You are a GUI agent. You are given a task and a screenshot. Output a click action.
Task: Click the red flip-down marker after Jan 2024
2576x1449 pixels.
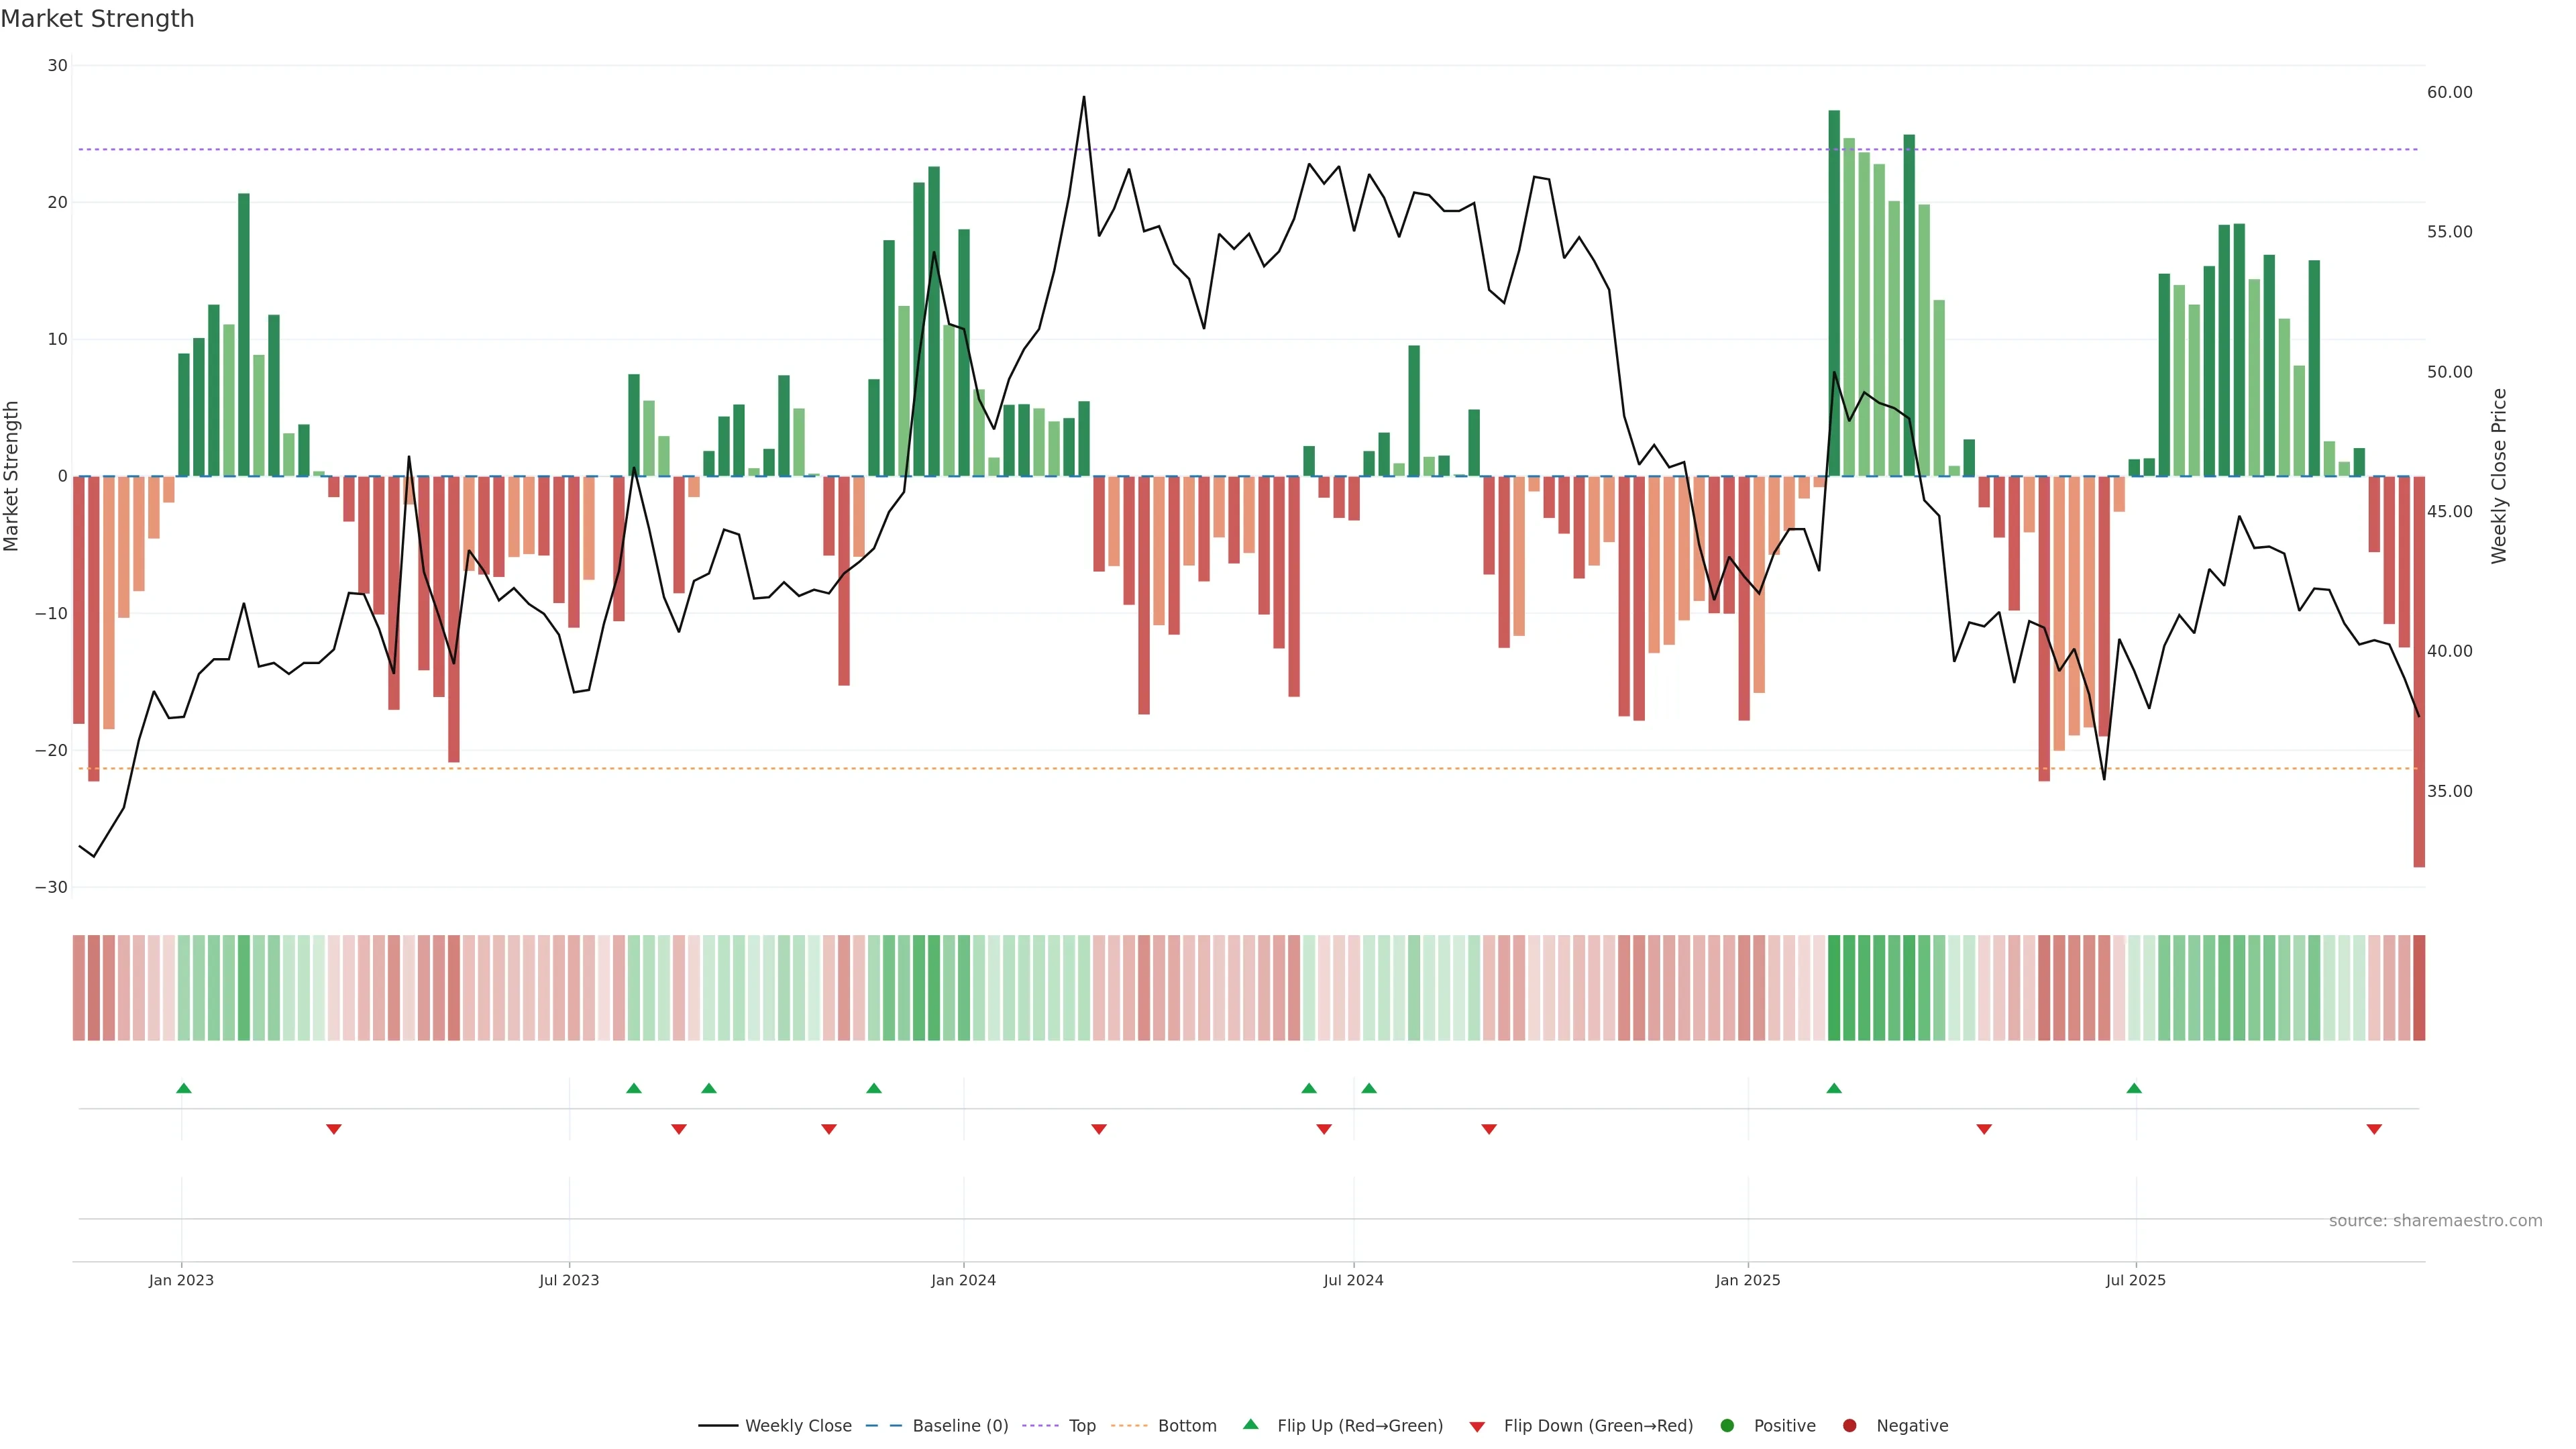[x=1098, y=1129]
